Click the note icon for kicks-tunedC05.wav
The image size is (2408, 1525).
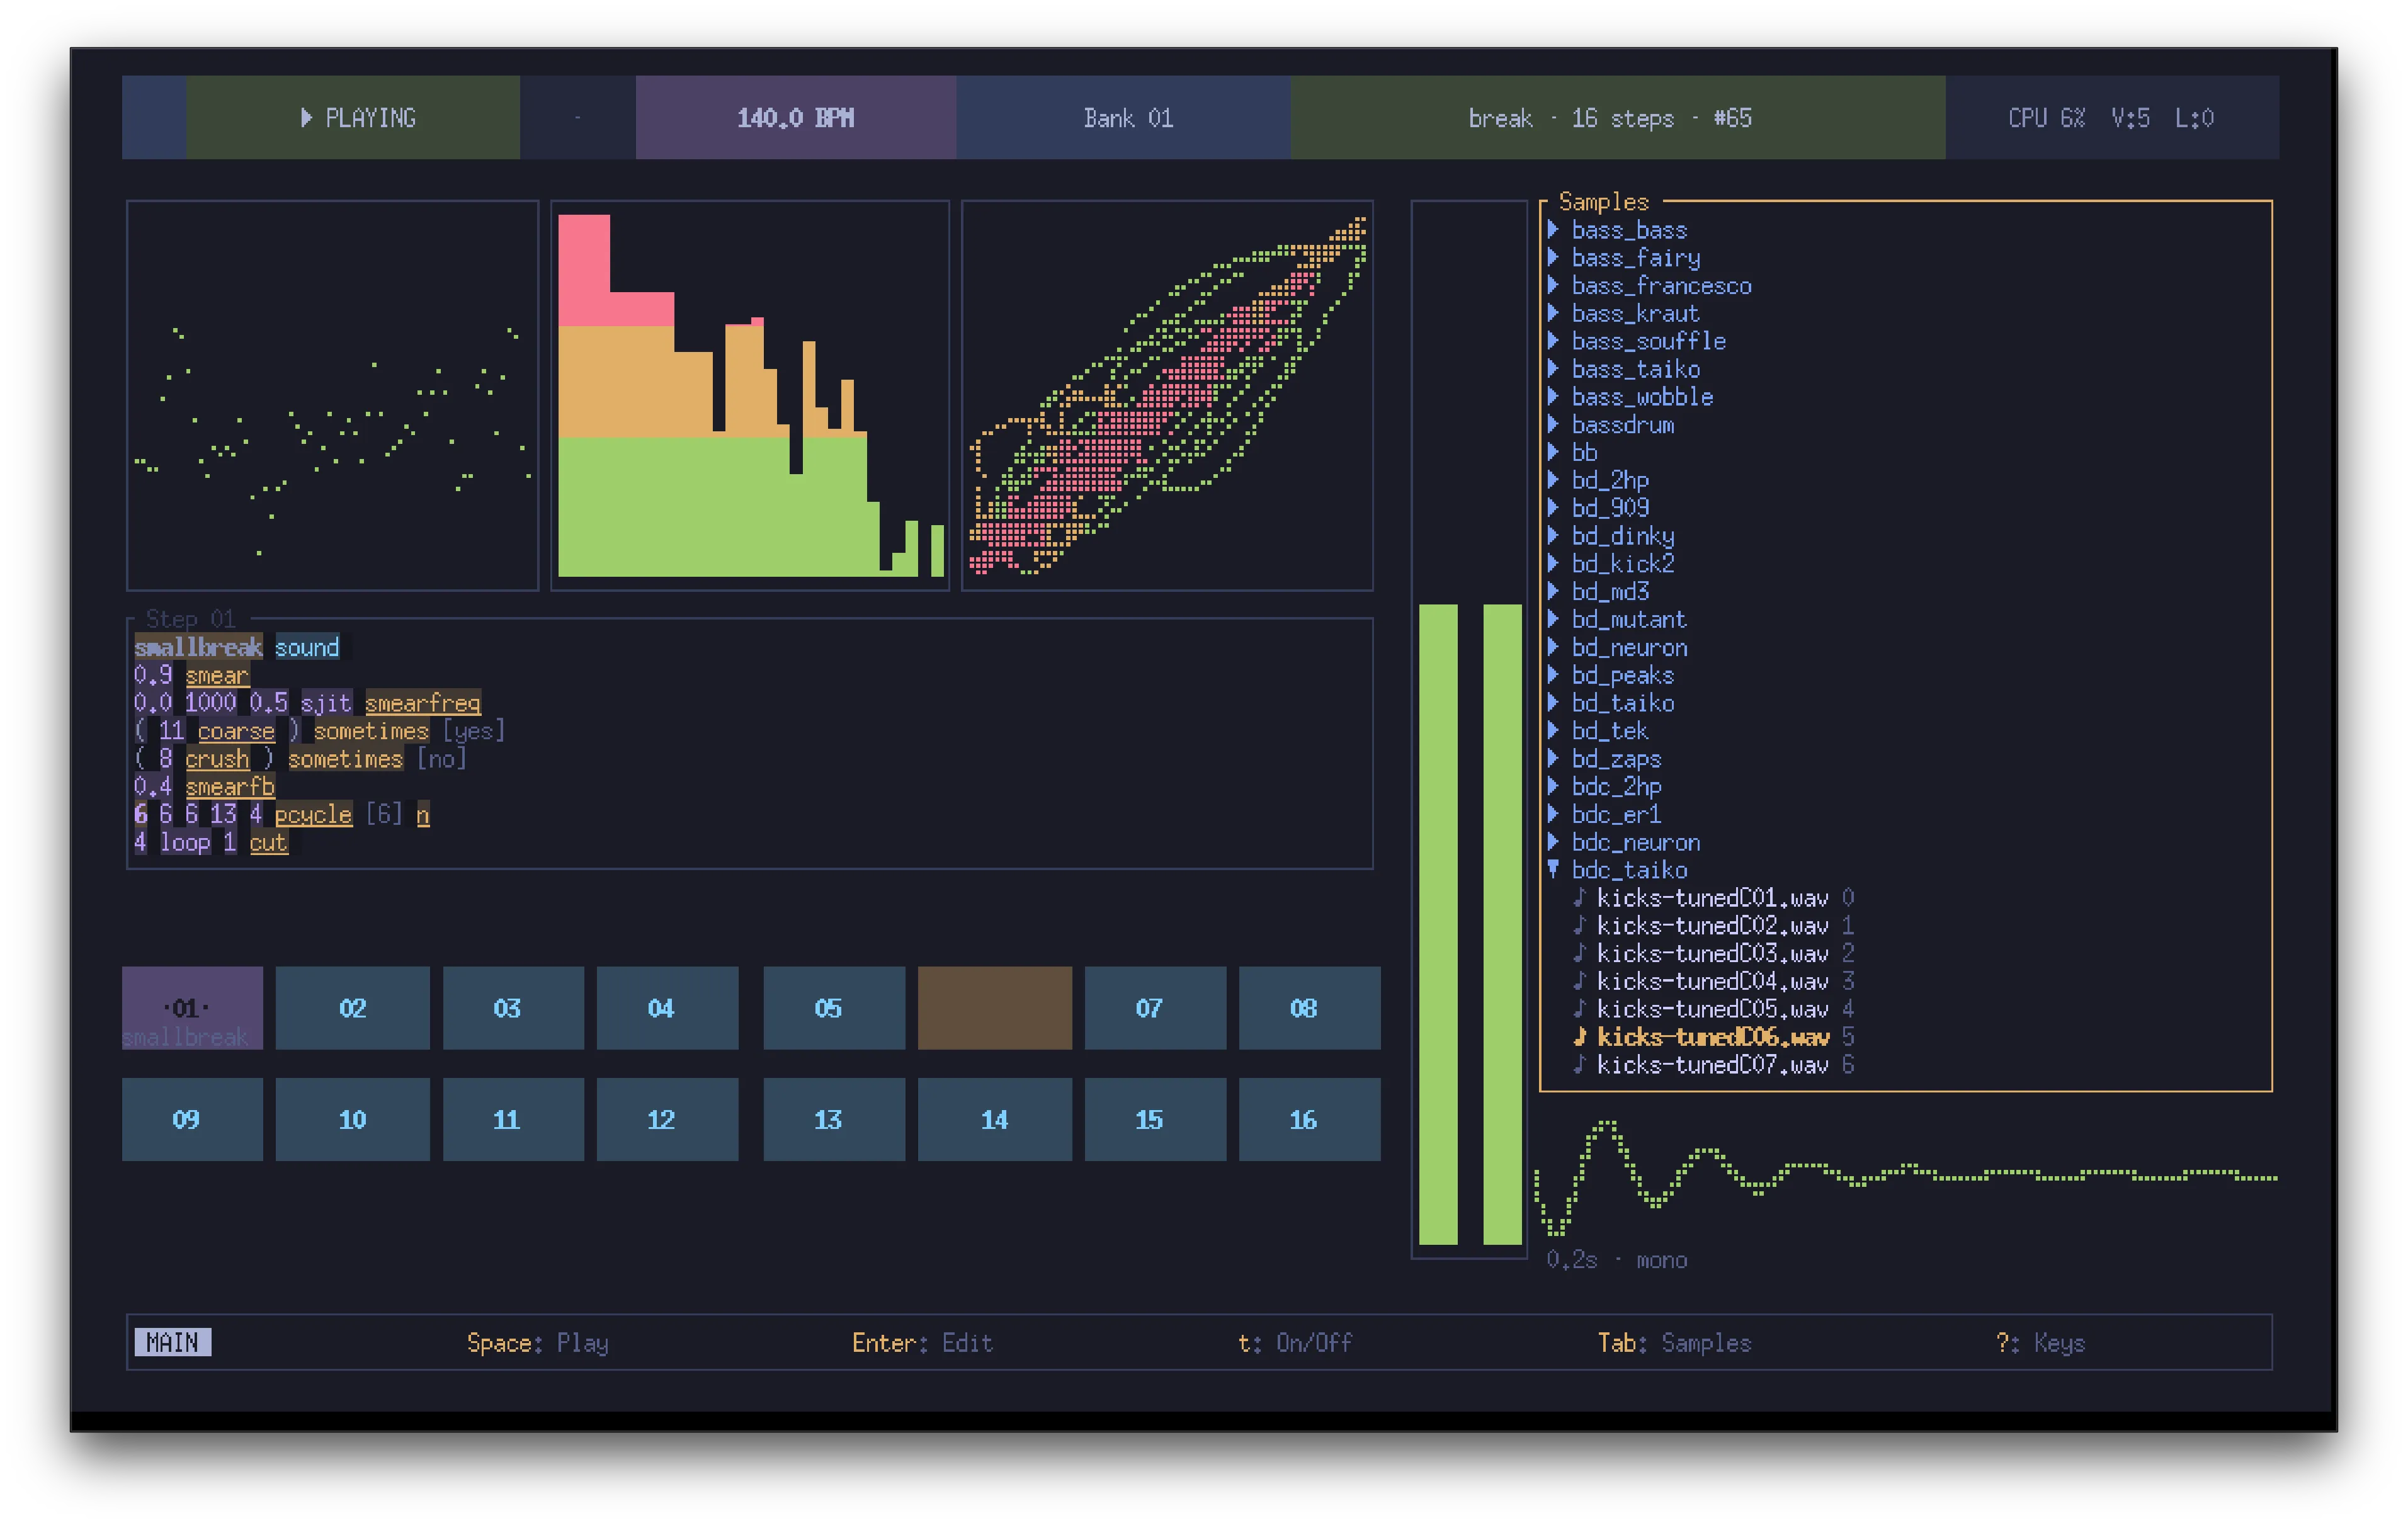tap(1579, 1009)
